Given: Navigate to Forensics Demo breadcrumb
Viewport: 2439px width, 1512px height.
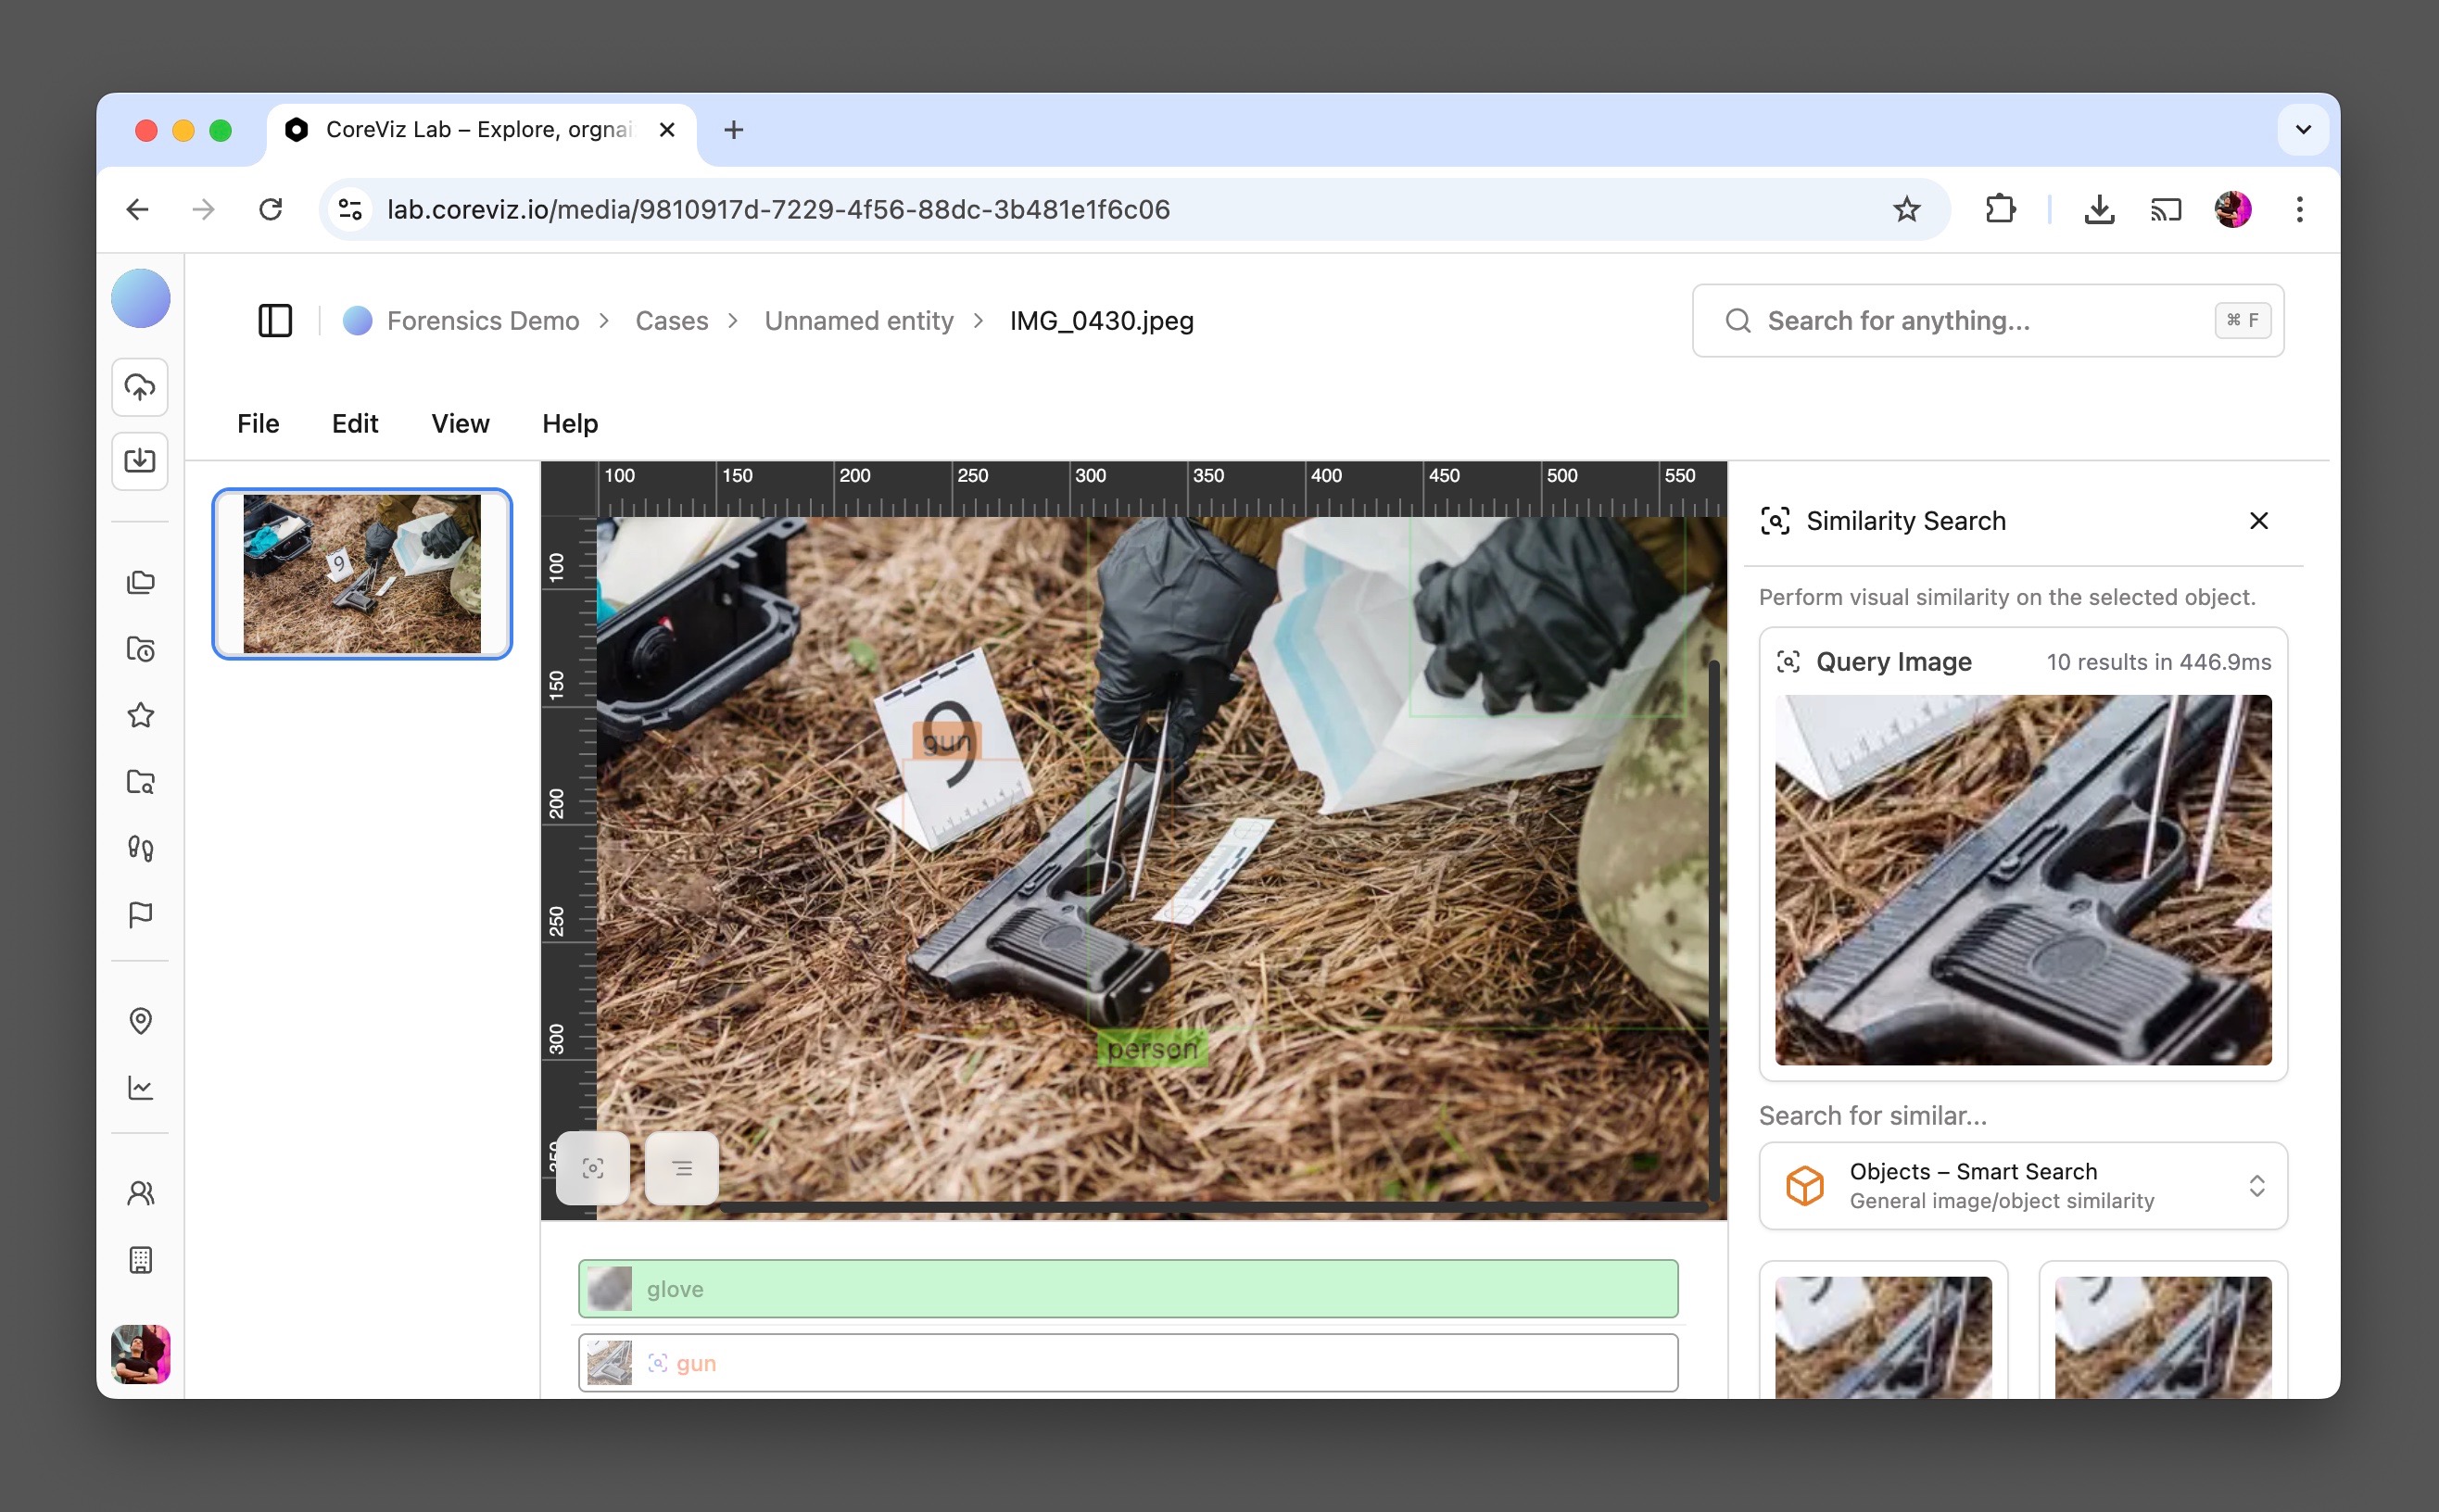Looking at the screenshot, I should coord(482,321).
